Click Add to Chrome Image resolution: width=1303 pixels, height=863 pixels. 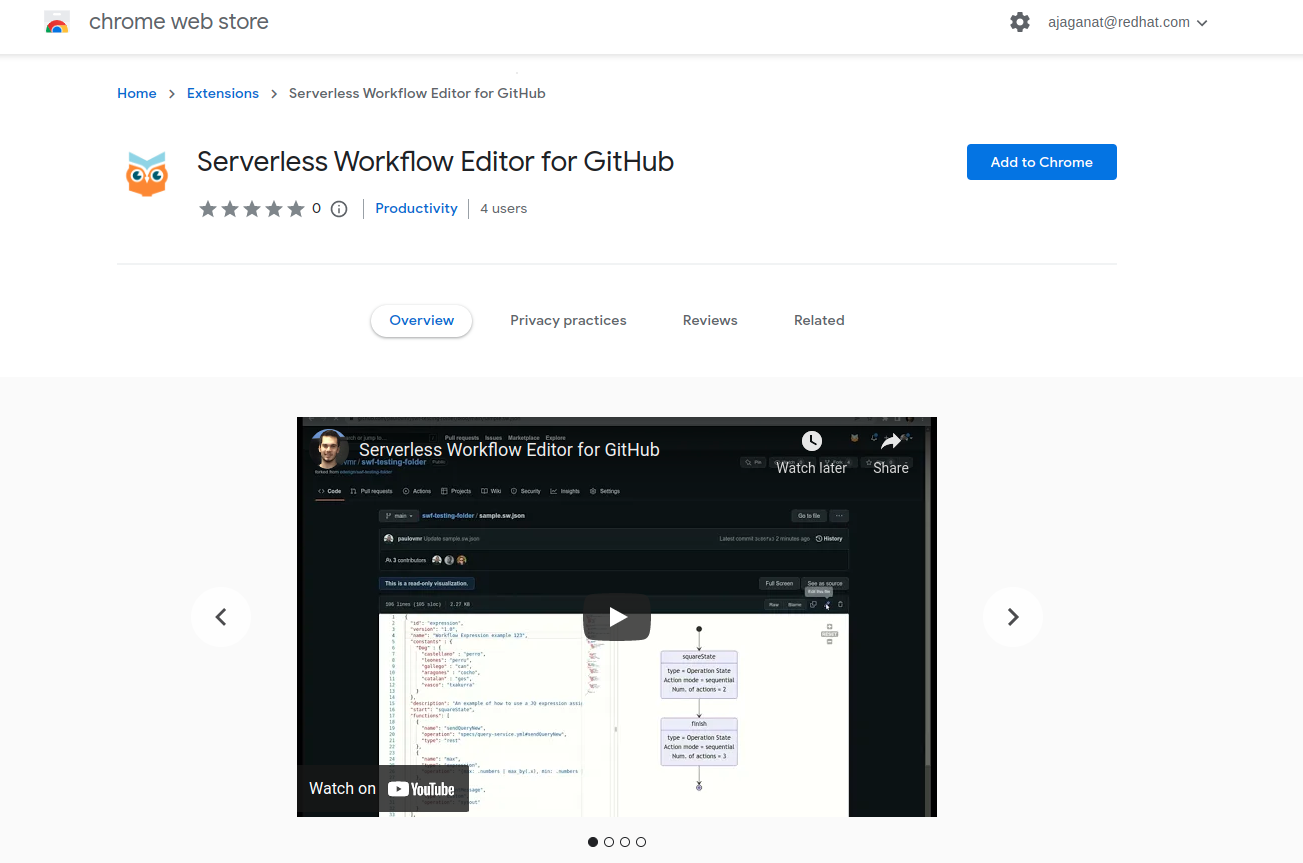1041,161
